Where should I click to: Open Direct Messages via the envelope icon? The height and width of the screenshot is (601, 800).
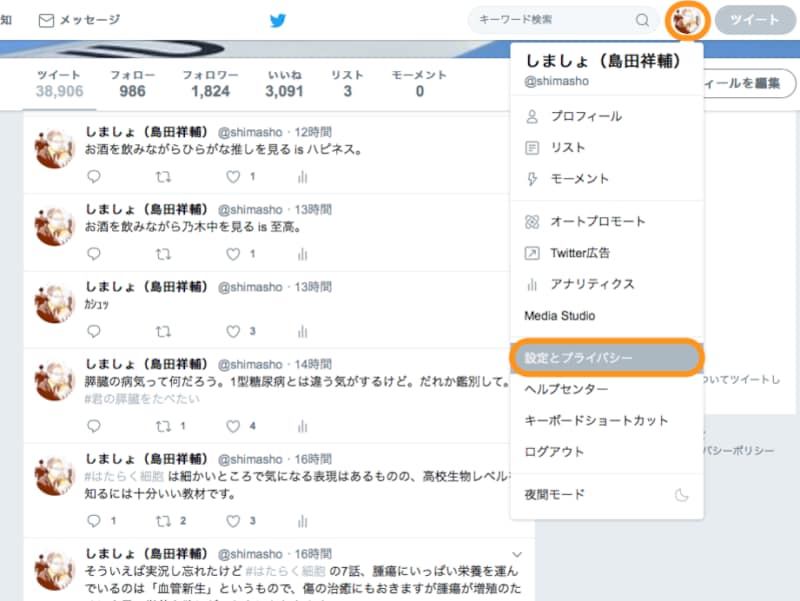click(45, 18)
